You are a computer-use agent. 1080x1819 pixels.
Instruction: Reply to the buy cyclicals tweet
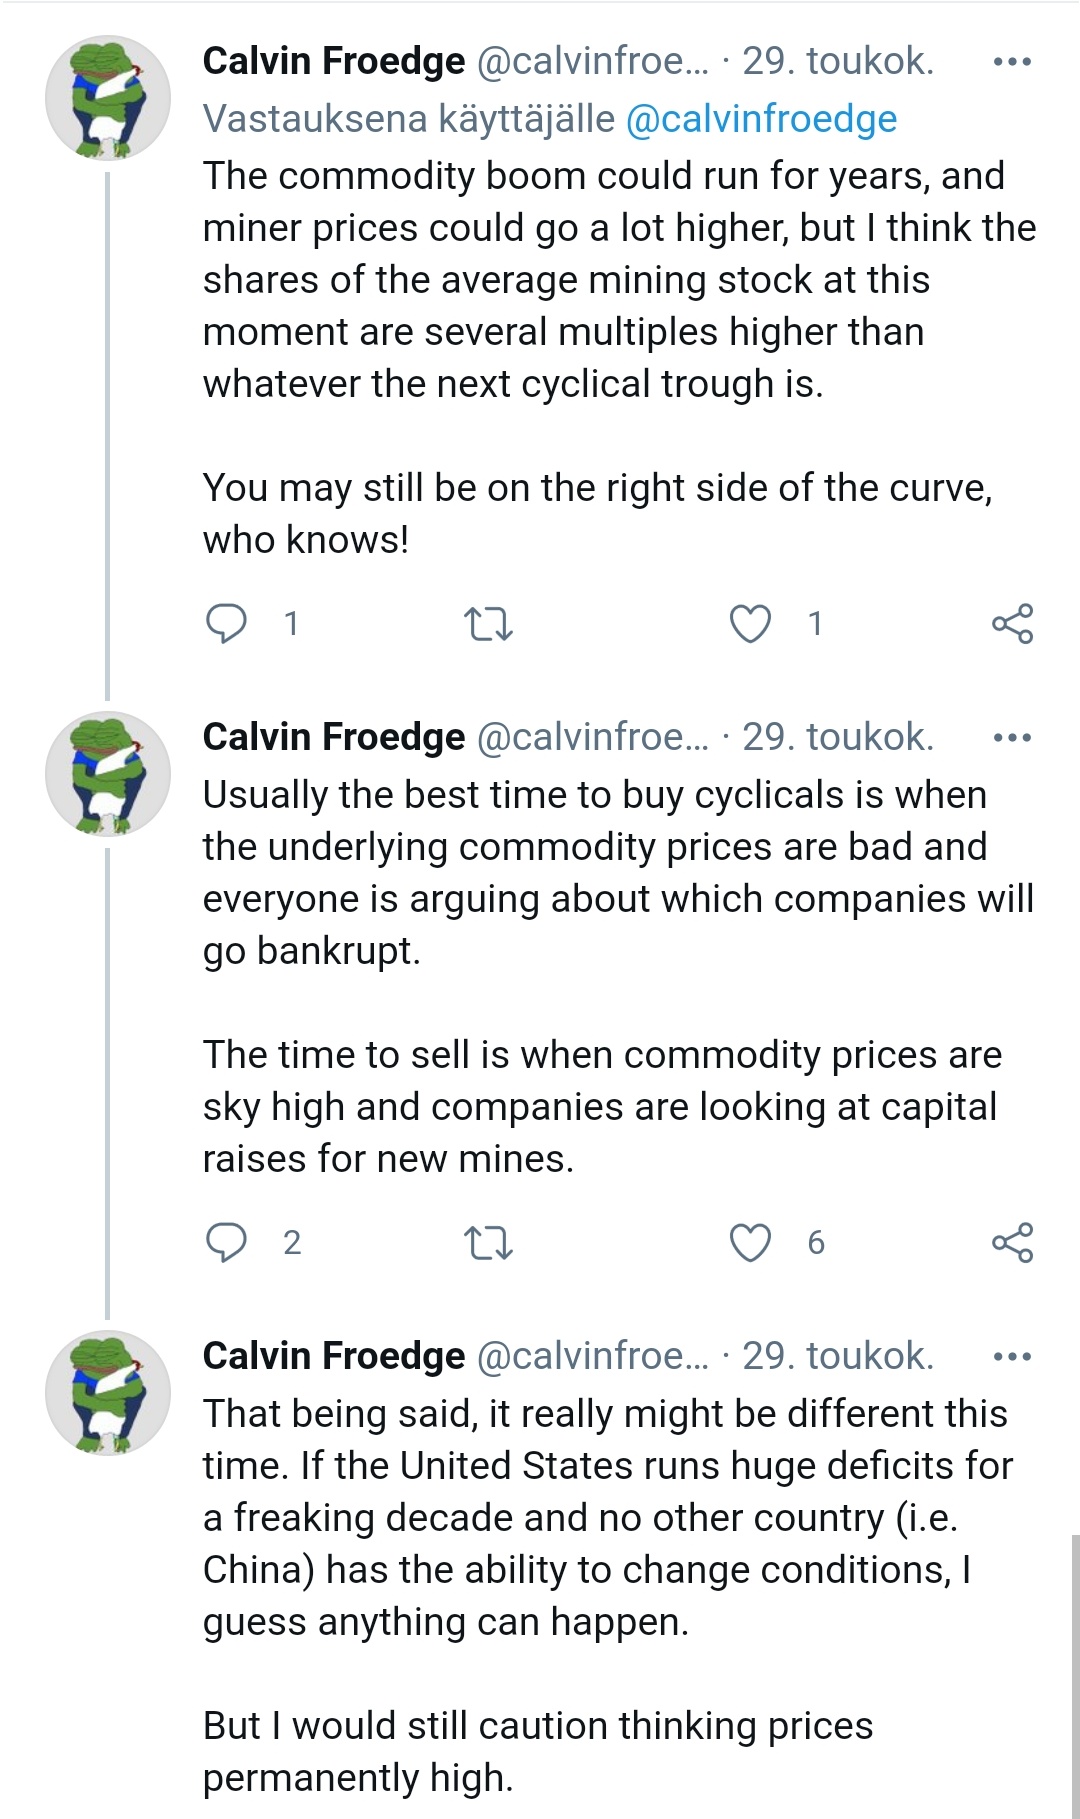point(227,1242)
